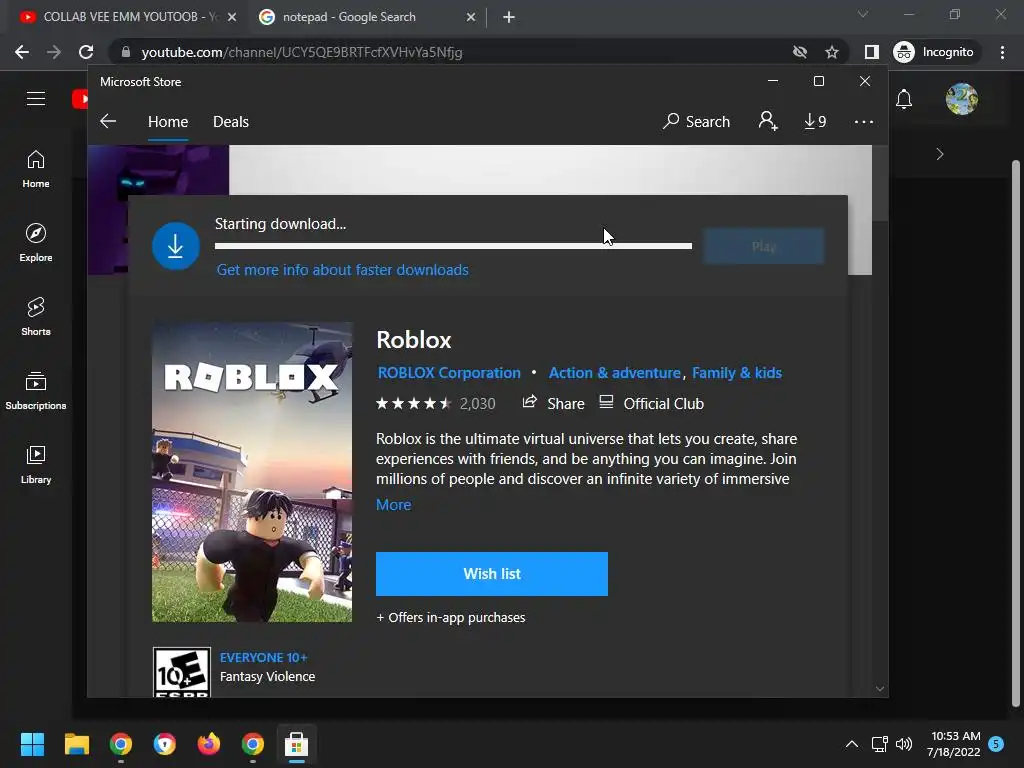Open 'Get more info about faster downloads'
The height and width of the screenshot is (768, 1024).
342,270
